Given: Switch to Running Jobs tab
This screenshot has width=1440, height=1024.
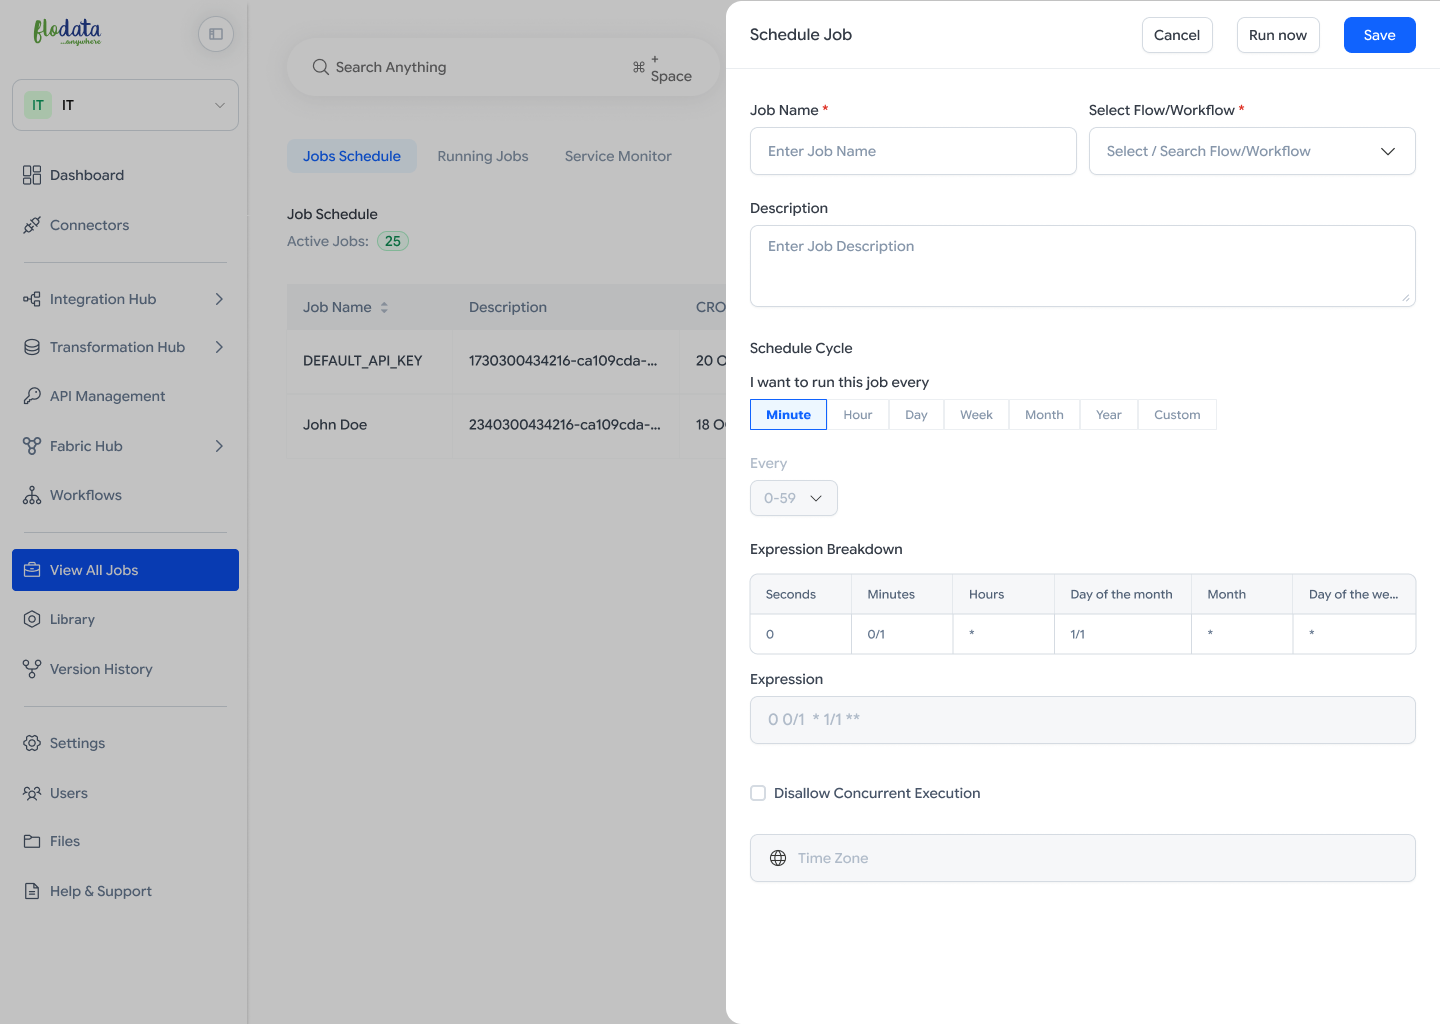Looking at the screenshot, I should [482, 156].
